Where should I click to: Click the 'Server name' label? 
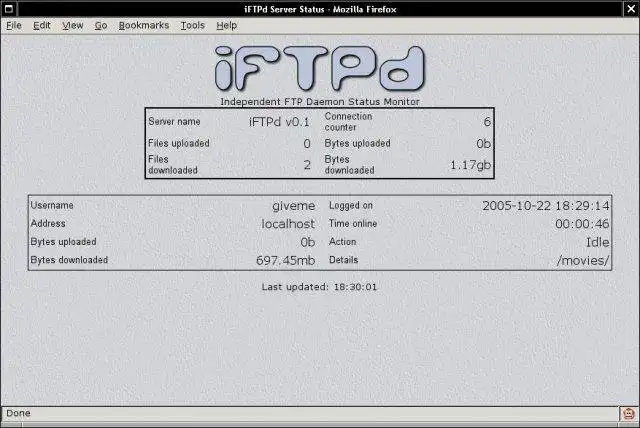[x=174, y=122]
